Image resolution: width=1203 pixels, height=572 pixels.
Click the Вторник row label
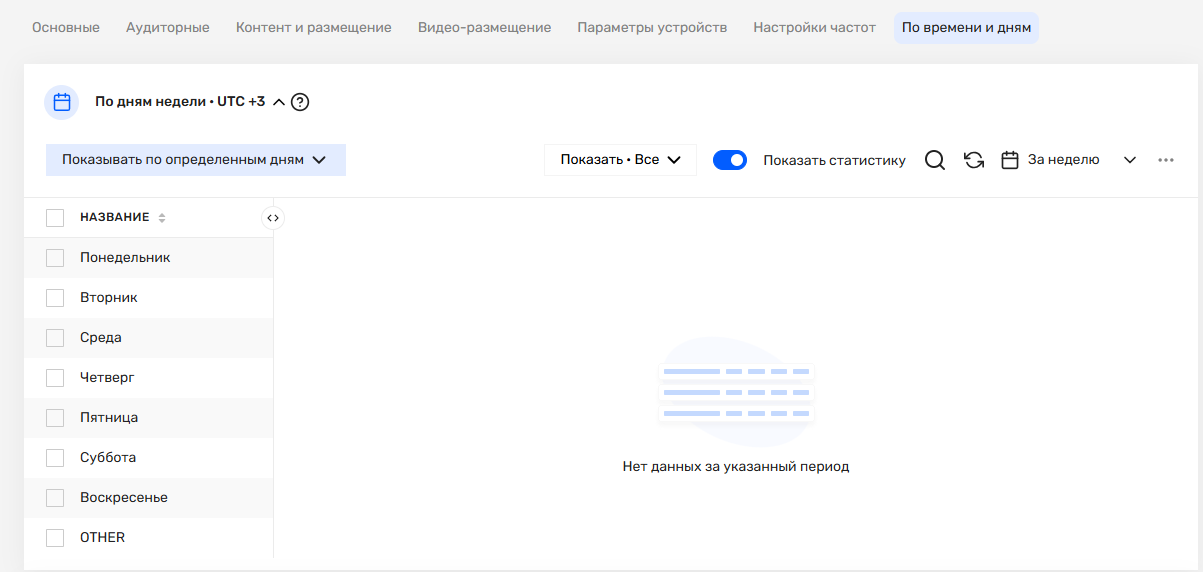click(109, 297)
